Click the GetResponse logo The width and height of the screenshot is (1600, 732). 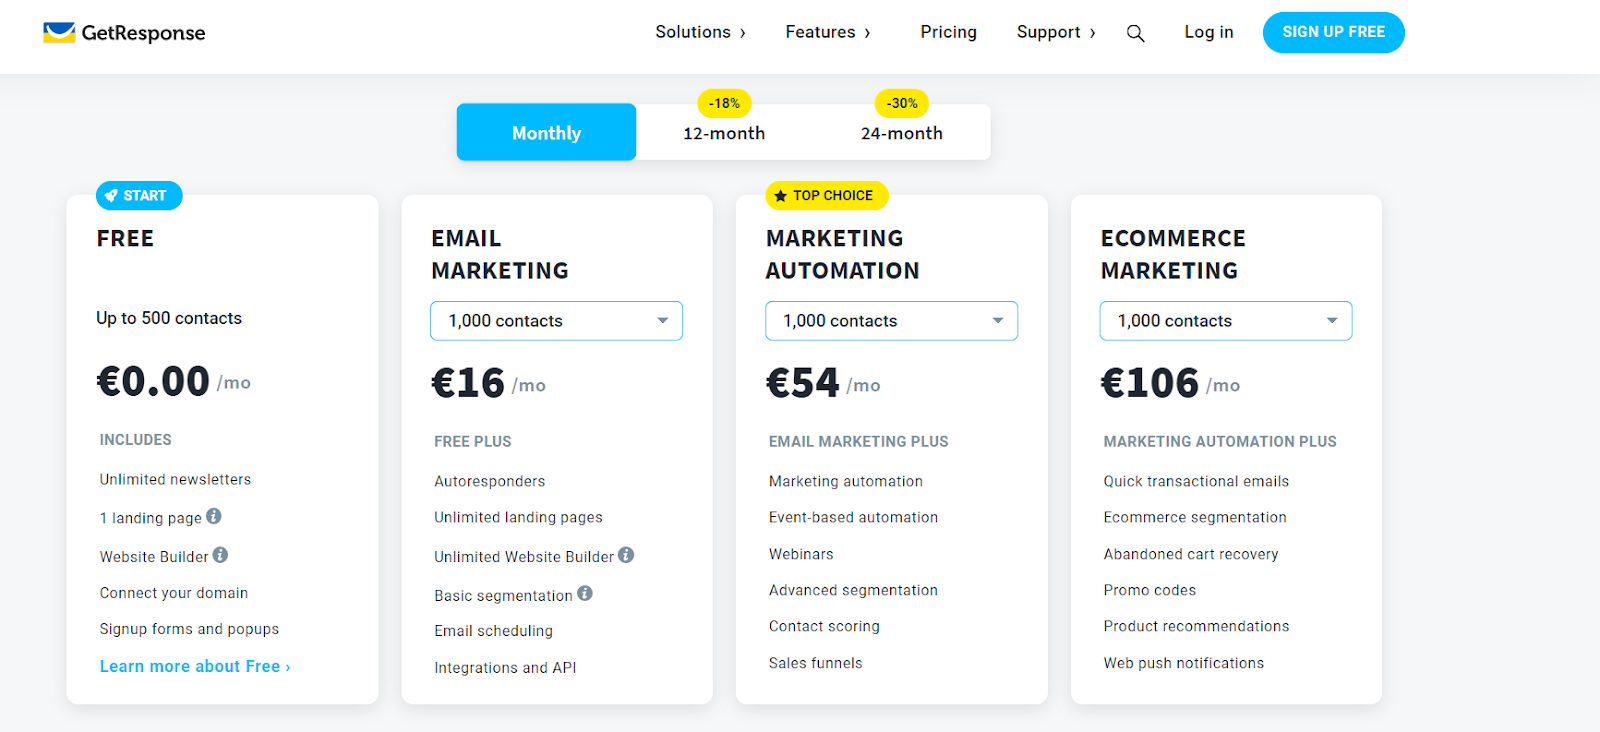(124, 33)
